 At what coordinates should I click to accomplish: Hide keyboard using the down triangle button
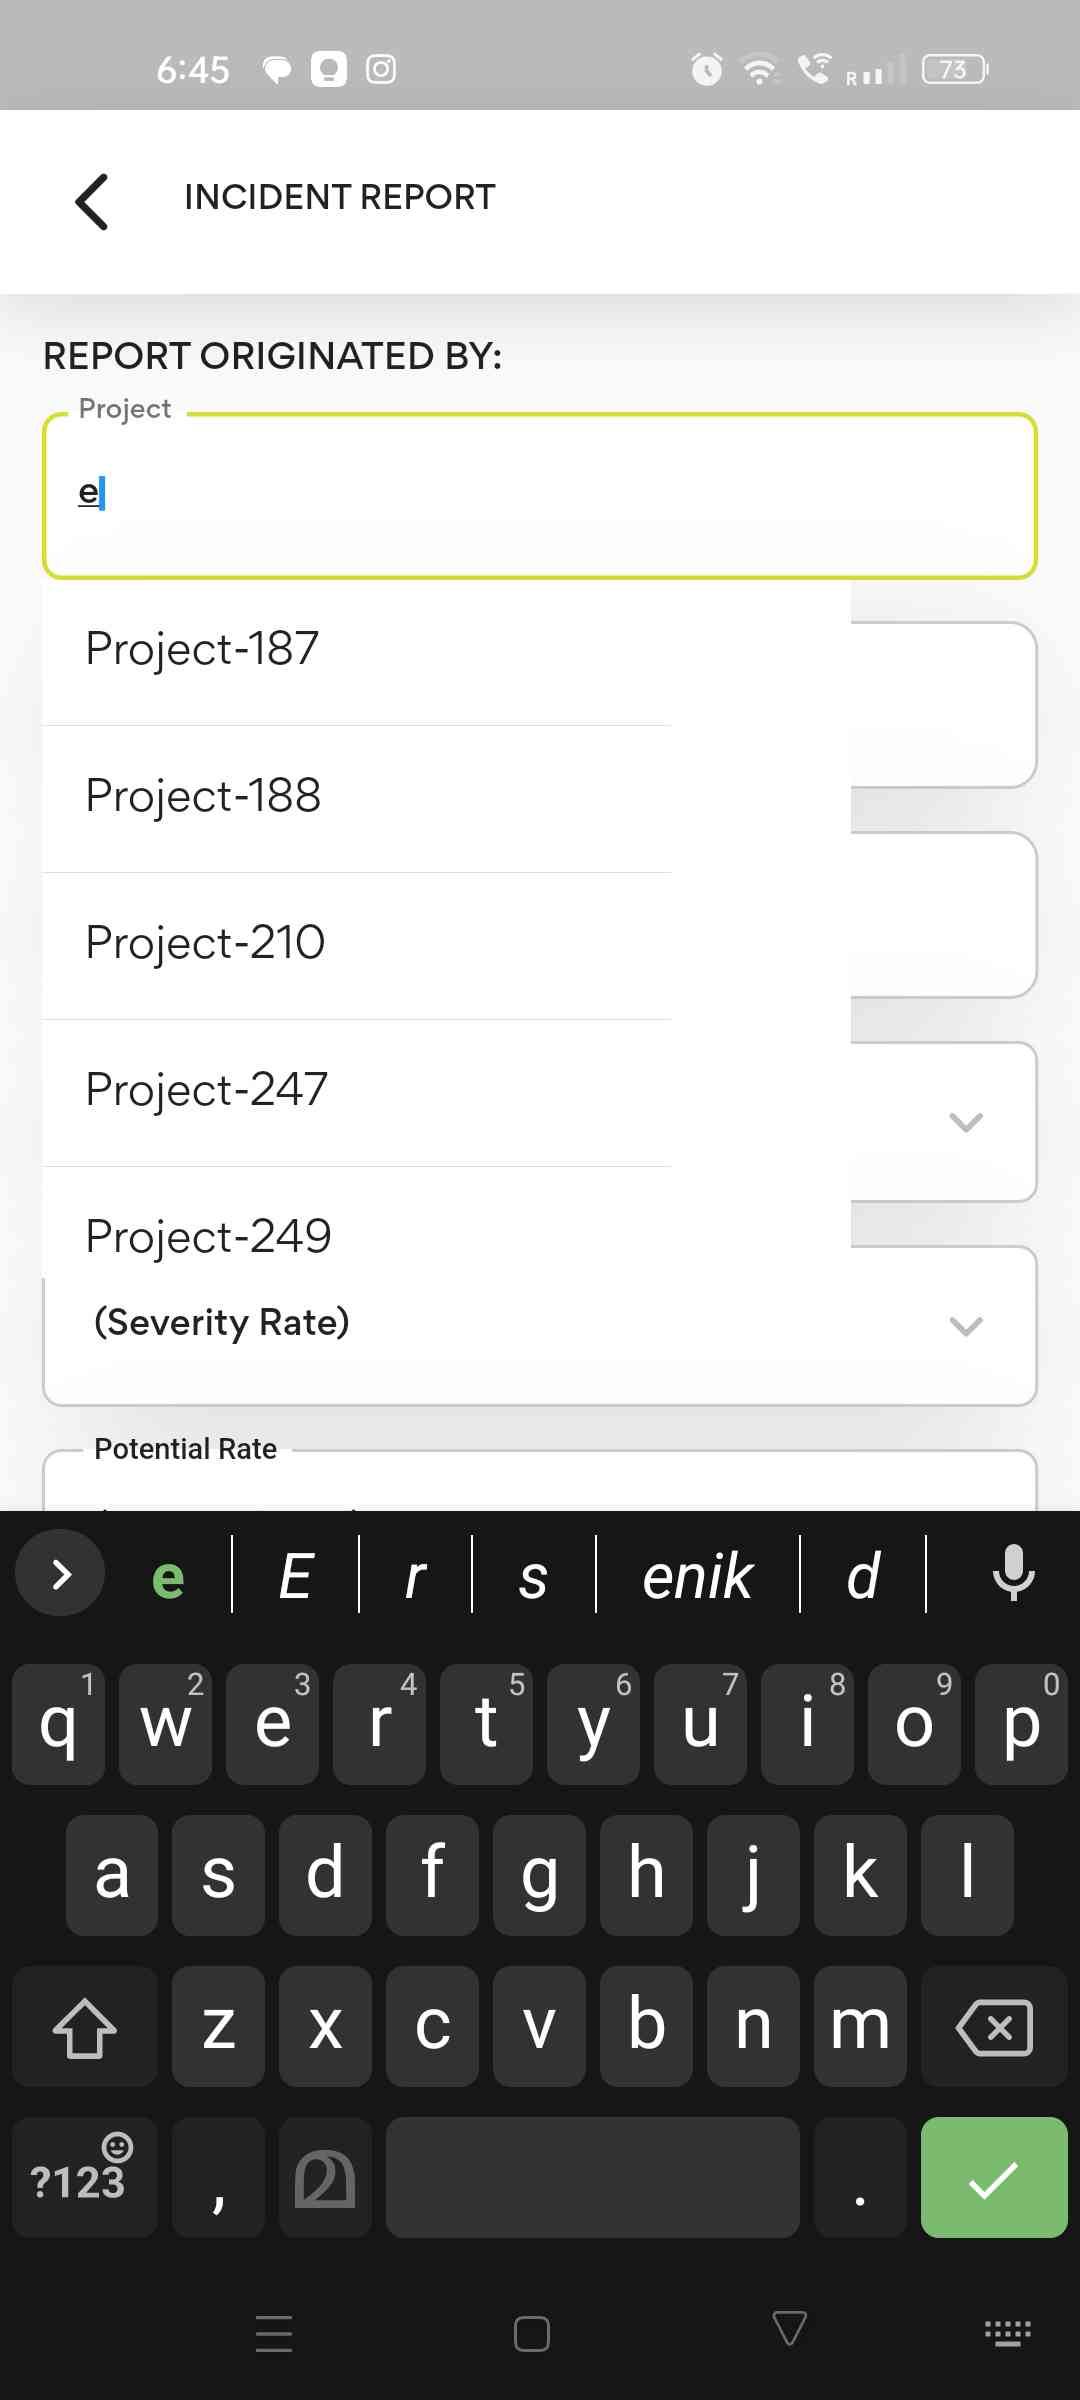(789, 2330)
